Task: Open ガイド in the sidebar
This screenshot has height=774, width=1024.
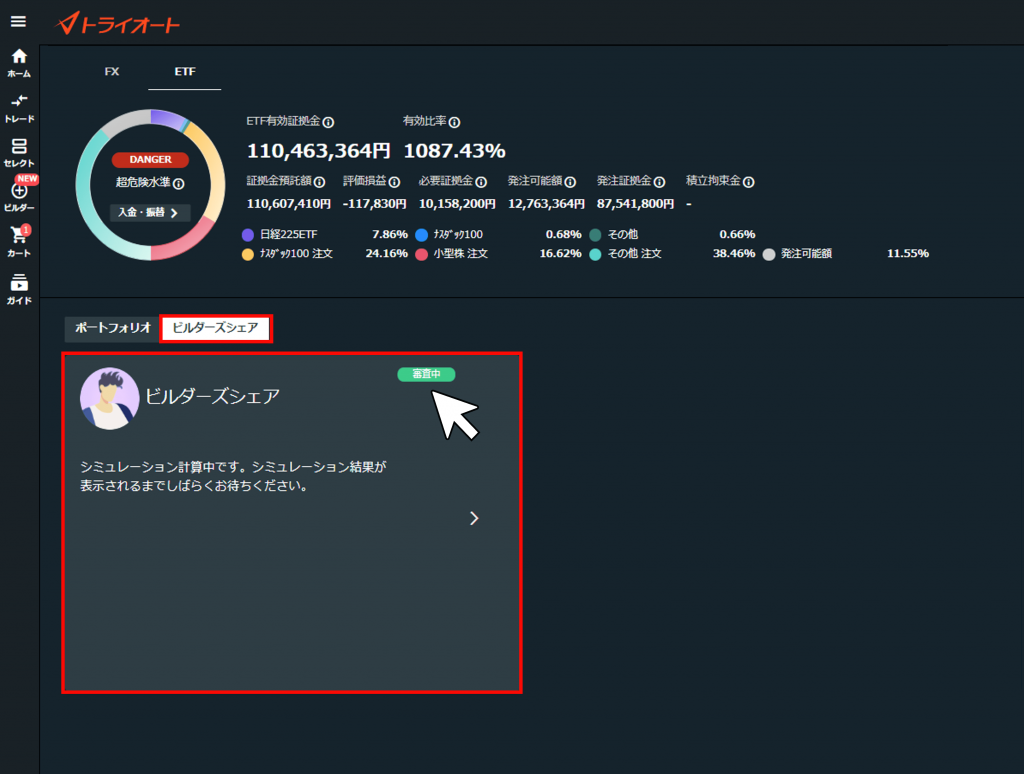Action: click(19, 289)
